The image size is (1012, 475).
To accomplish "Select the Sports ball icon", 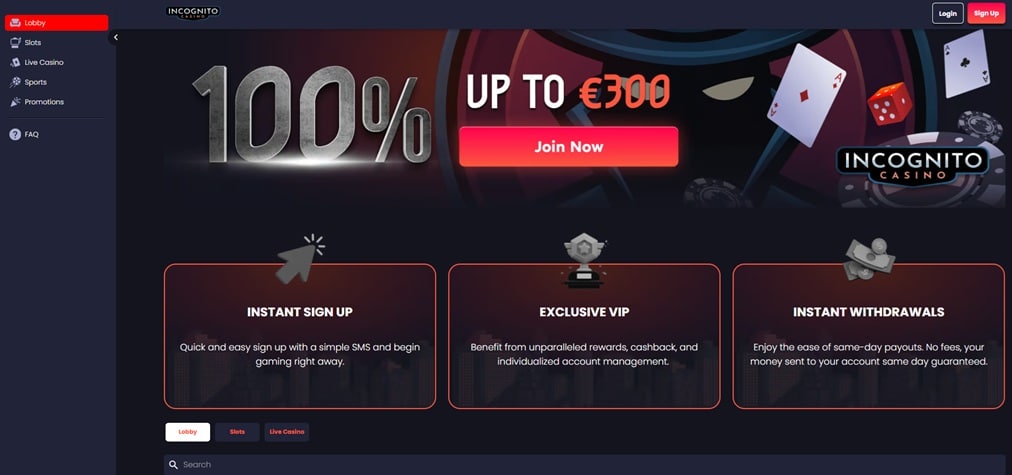I will click(x=15, y=82).
